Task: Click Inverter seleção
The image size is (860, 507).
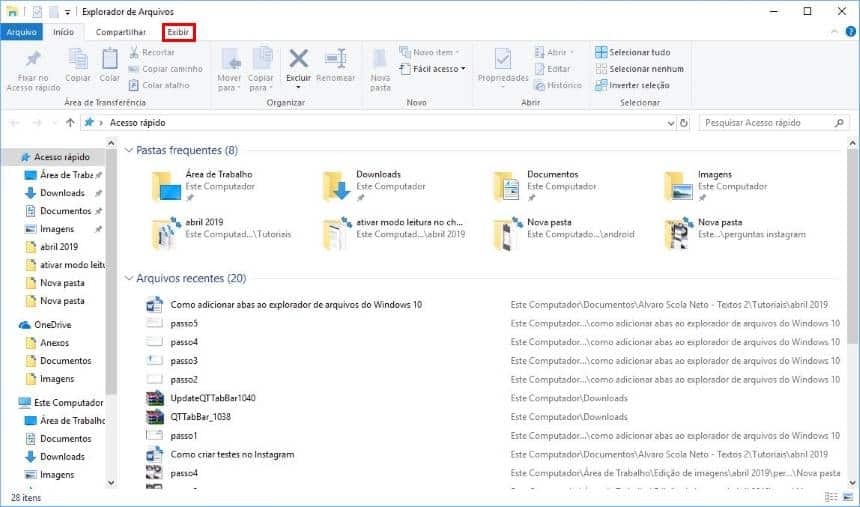Action: tap(632, 86)
